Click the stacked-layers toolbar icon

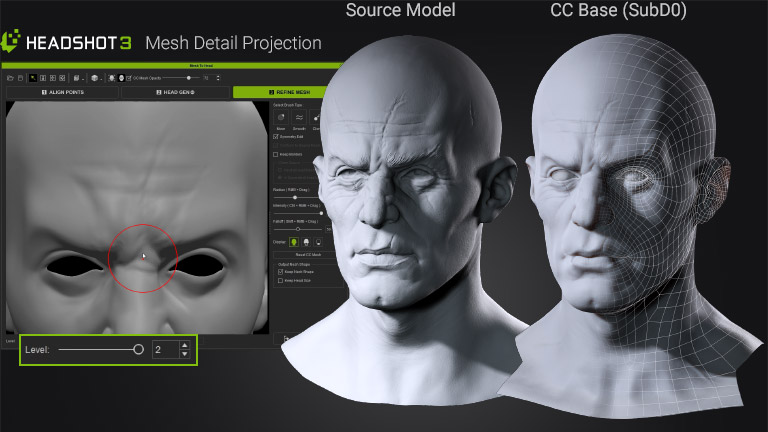click(x=76, y=78)
